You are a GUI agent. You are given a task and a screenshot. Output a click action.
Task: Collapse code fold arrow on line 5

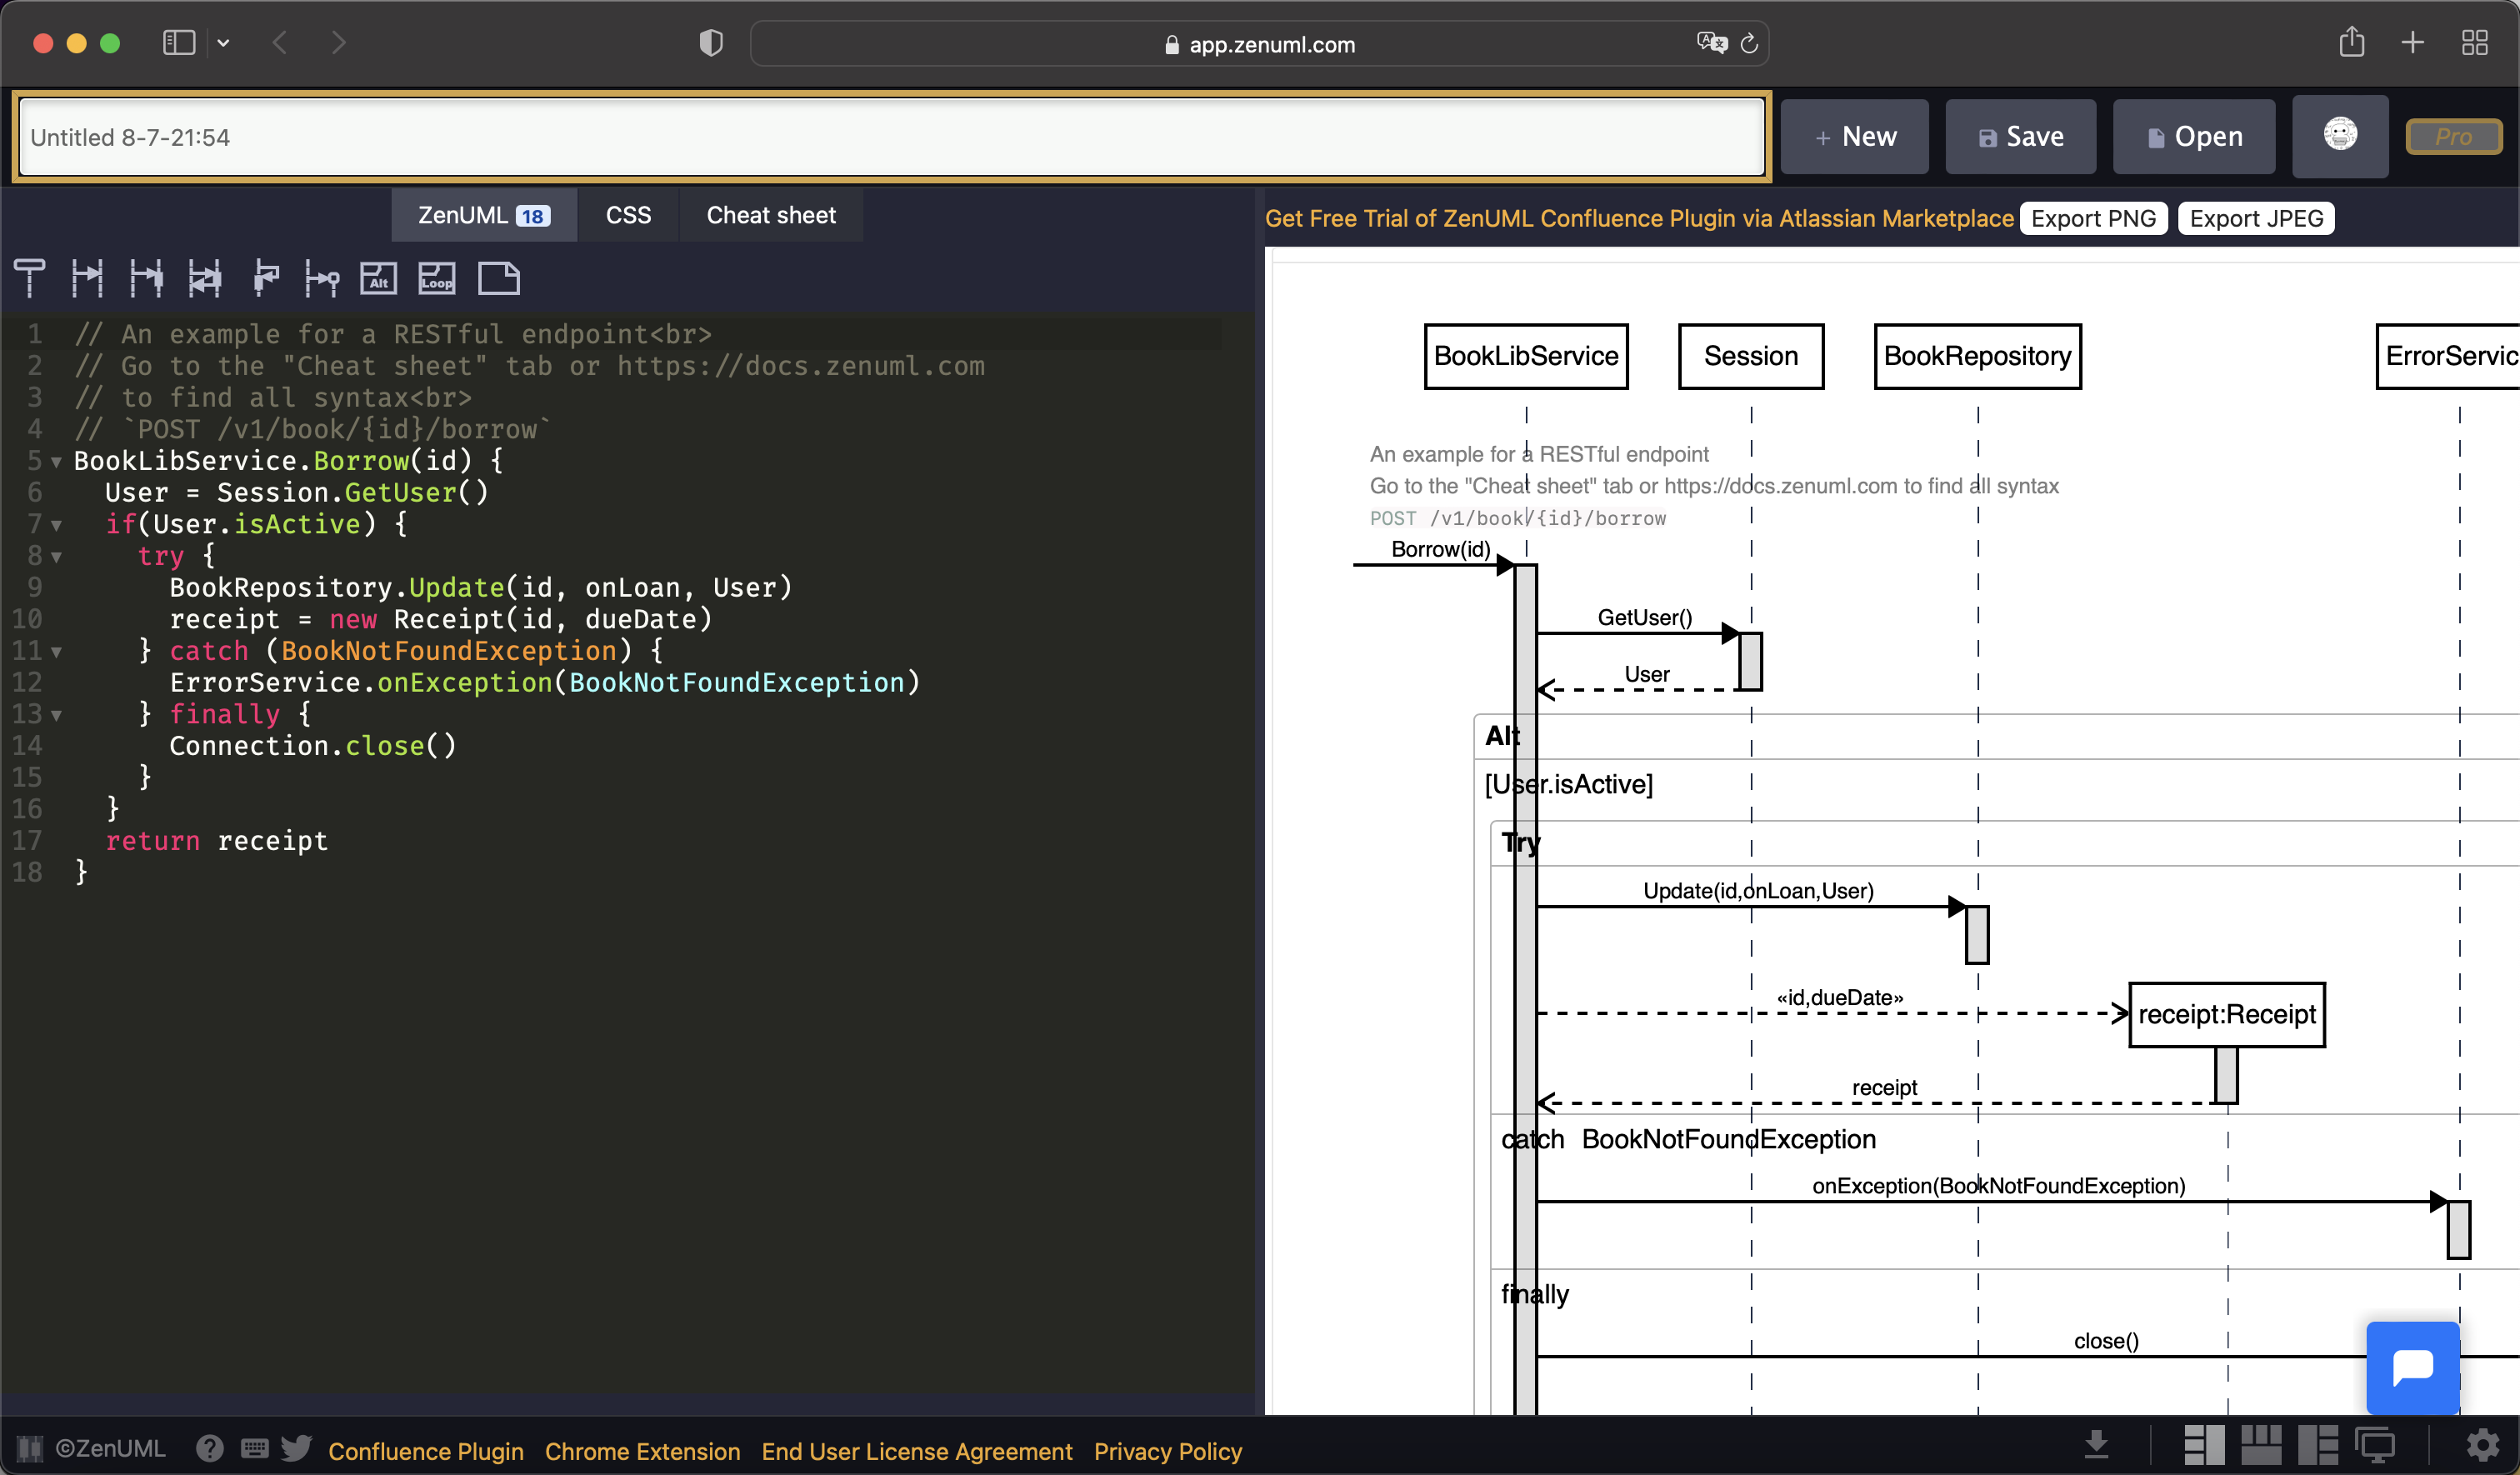[x=57, y=462]
